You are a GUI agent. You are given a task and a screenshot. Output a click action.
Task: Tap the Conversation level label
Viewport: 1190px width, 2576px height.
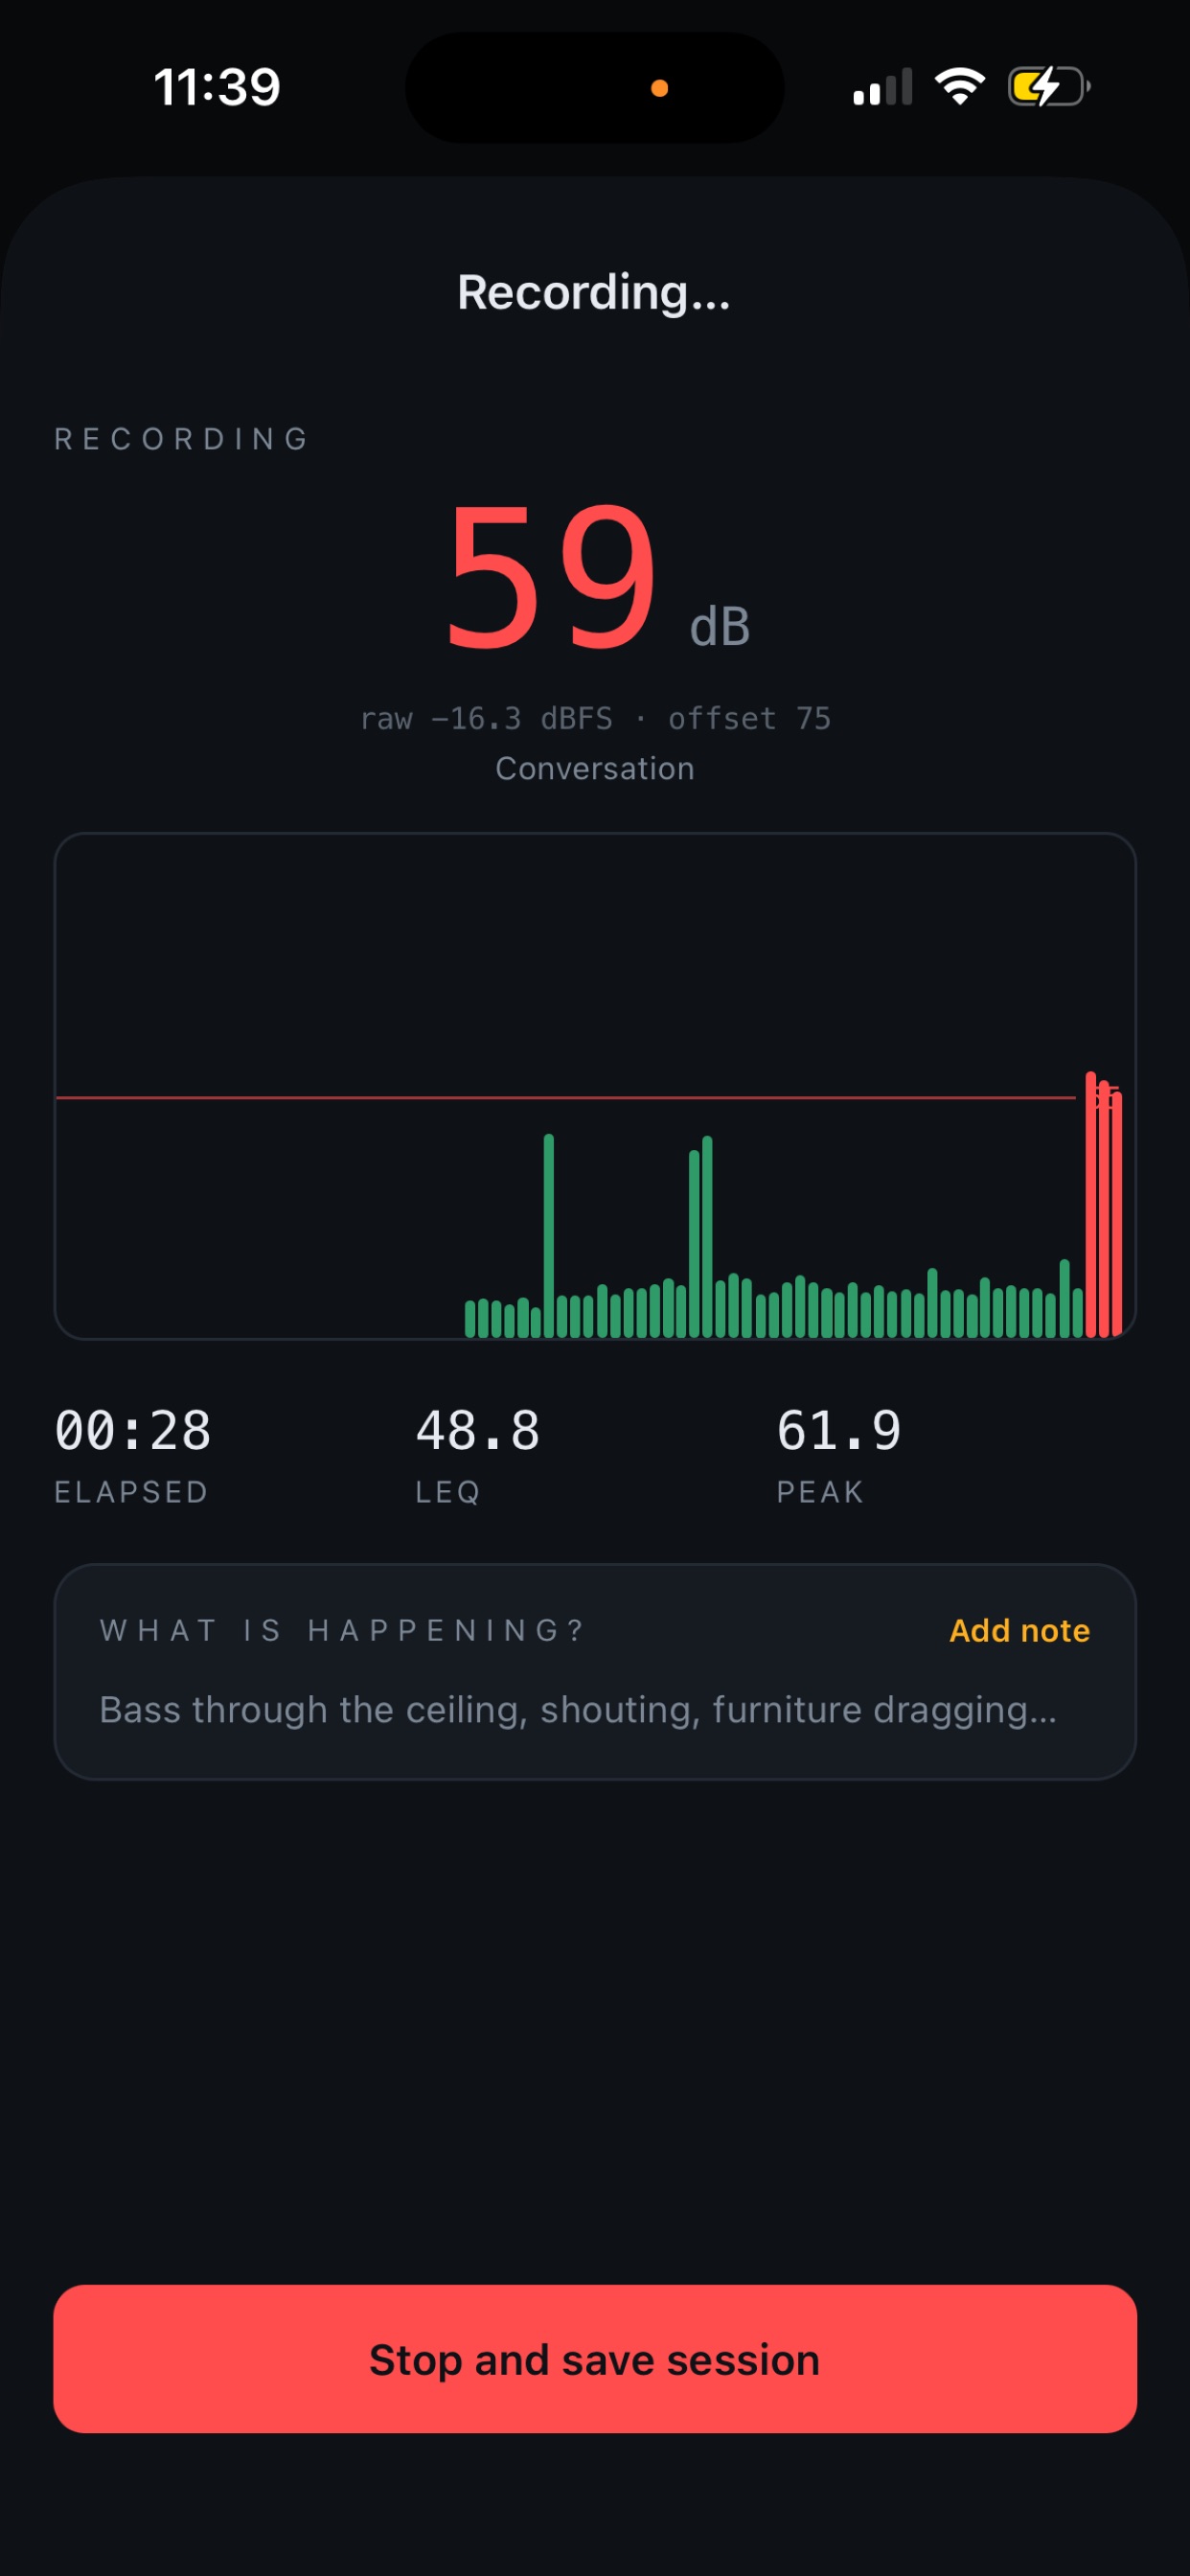595,768
